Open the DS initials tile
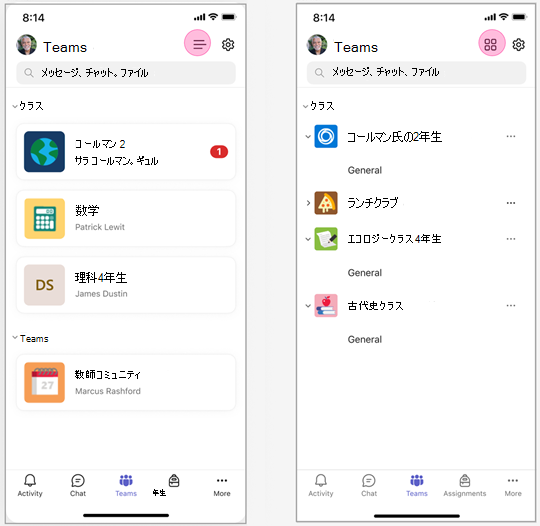Viewport: 540px width, 526px height. 44,285
